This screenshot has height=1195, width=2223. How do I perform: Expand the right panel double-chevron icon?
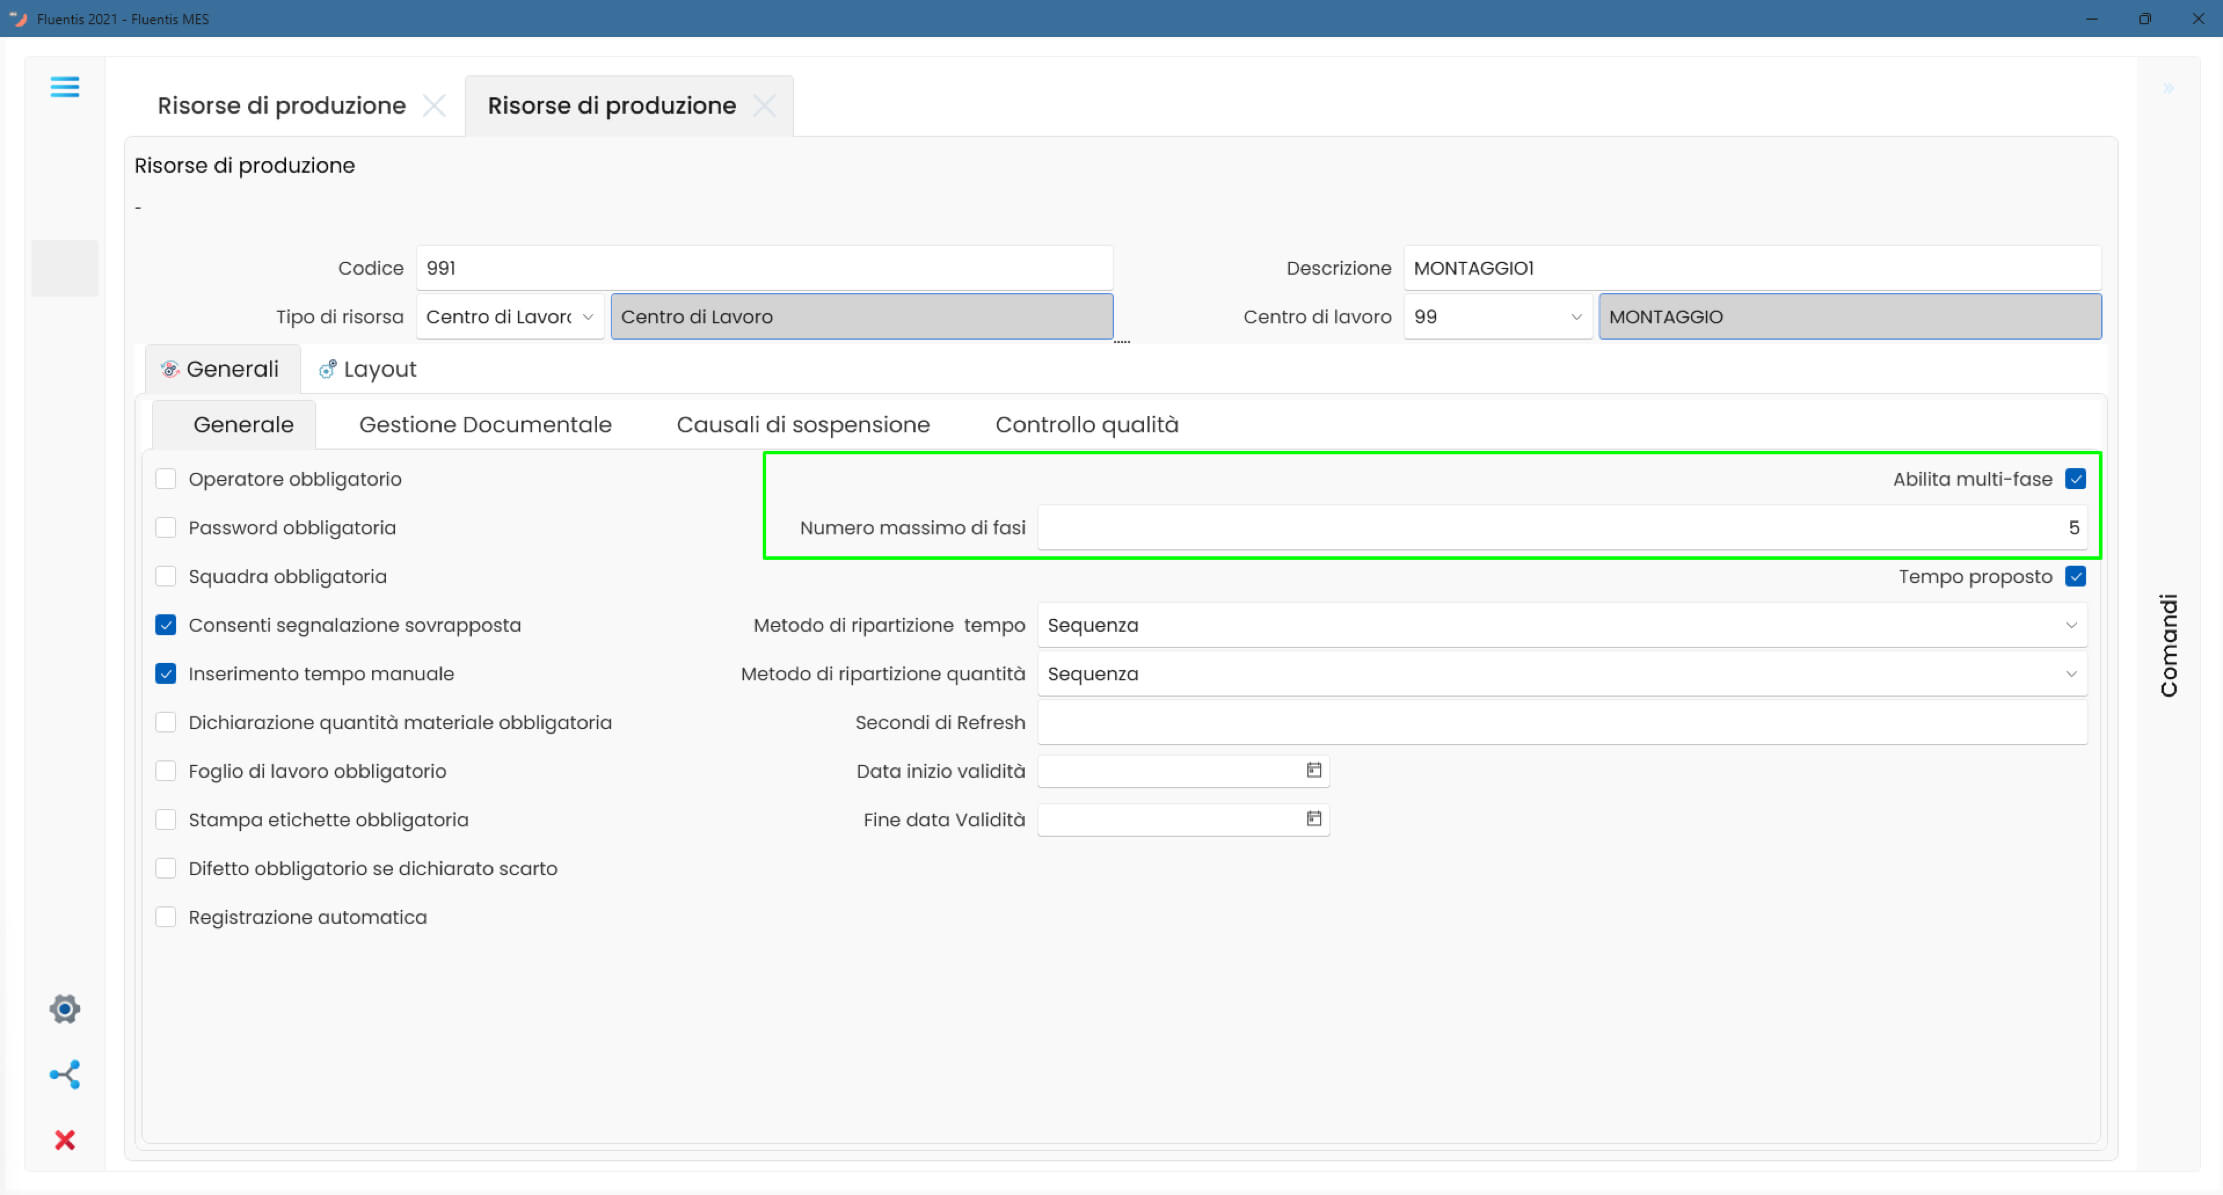pyautogui.click(x=2168, y=89)
